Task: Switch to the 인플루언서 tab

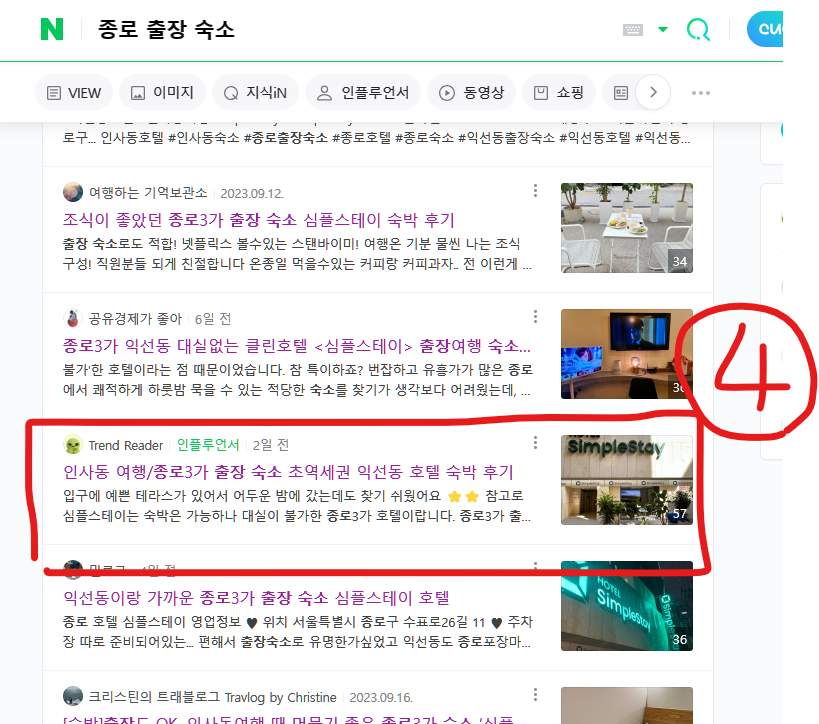Action: [363, 93]
